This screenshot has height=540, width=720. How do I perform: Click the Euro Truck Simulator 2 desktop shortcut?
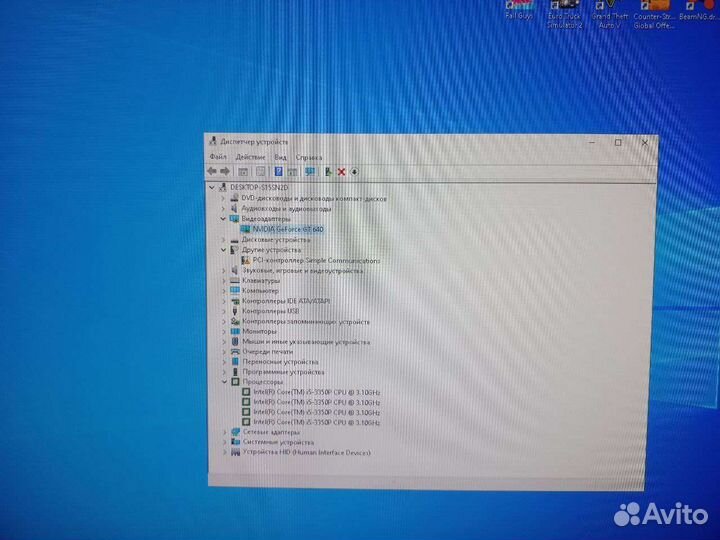(x=565, y=15)
